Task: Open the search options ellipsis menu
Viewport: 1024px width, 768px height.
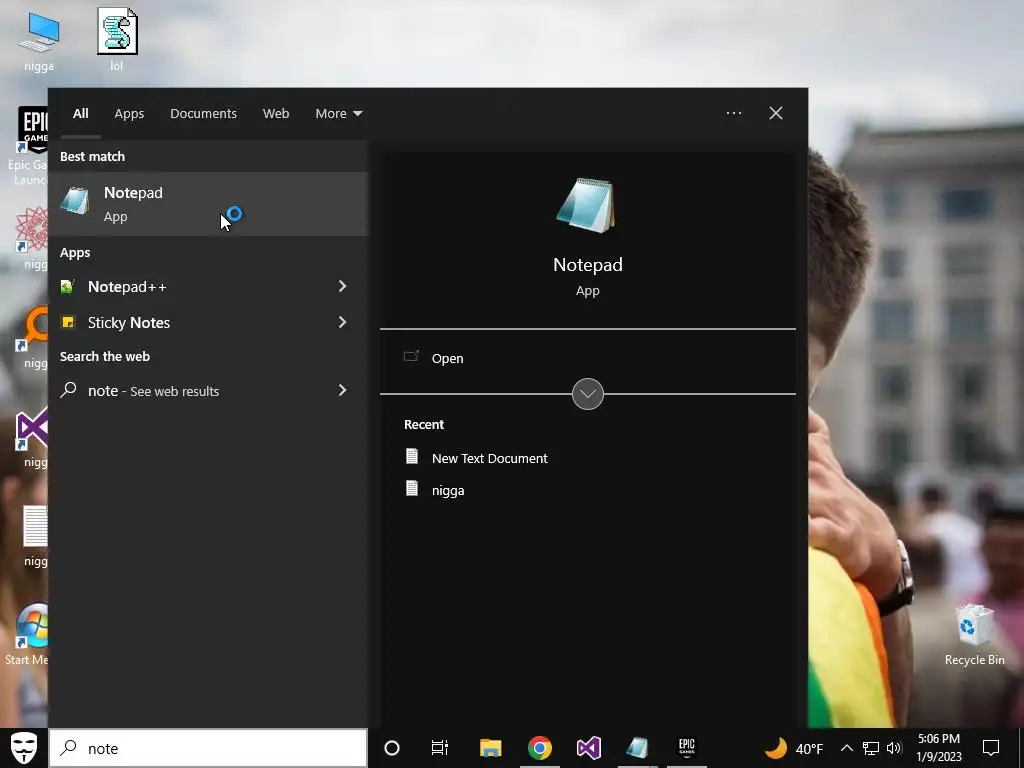Action: pos(733,113)
